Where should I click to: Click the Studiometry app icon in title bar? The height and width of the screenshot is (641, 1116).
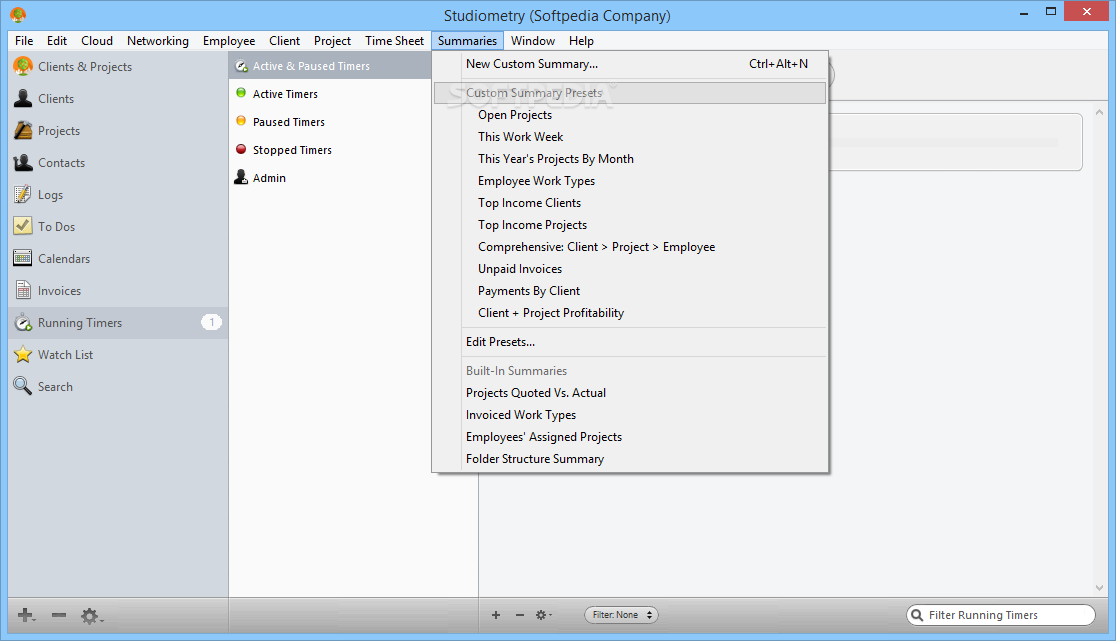pyautogui.click(x=19, y=14)
